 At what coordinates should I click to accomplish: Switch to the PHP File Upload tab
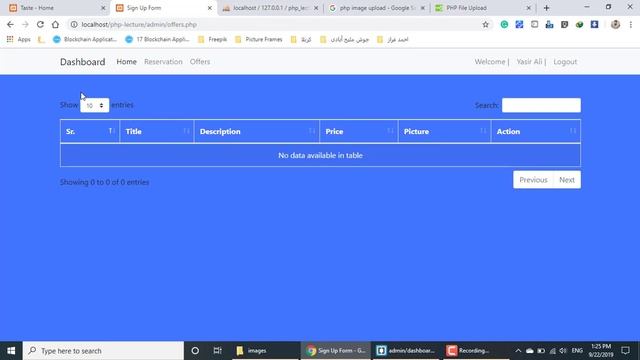(482, 8)
